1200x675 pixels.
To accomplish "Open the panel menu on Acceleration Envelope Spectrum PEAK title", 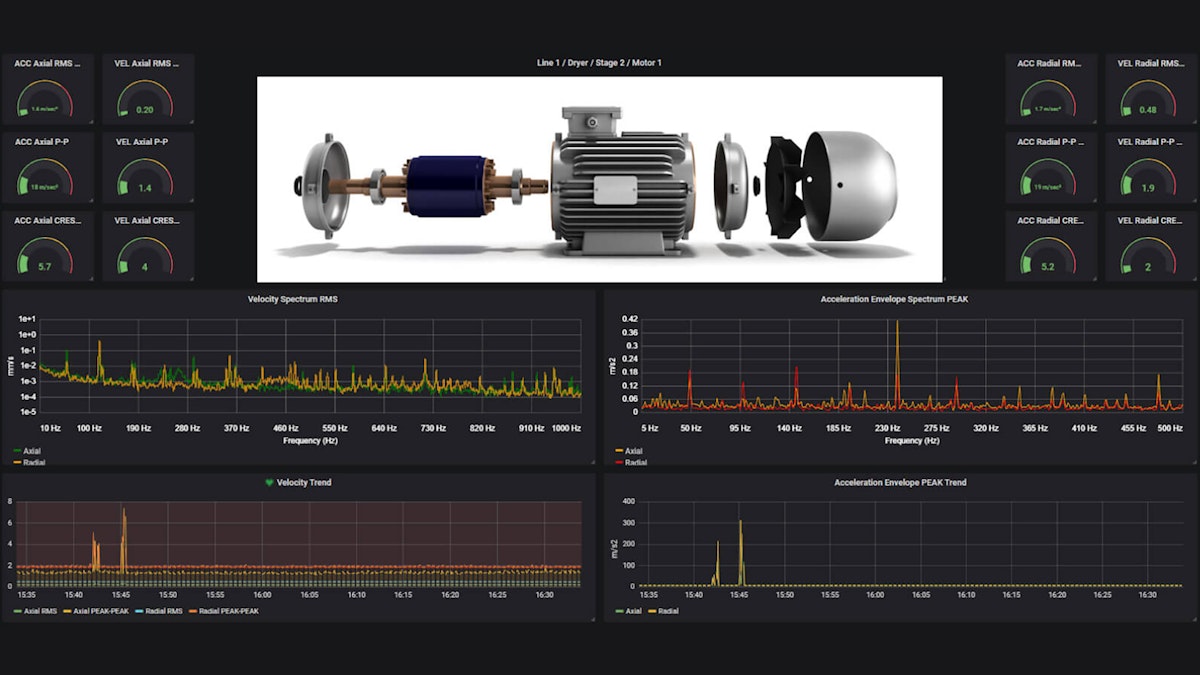I will tap(894, 297).
